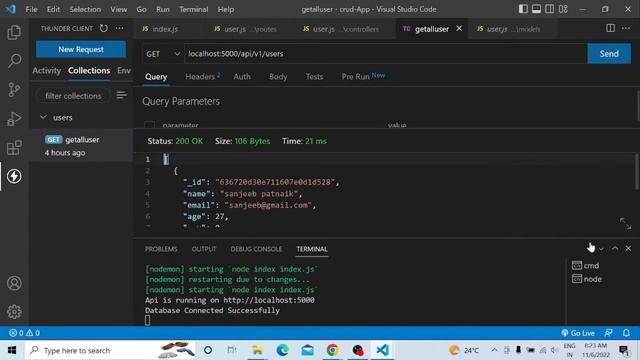Open the Run and Debug view
This screenshot has width=640, height=360.
point(14,119)
